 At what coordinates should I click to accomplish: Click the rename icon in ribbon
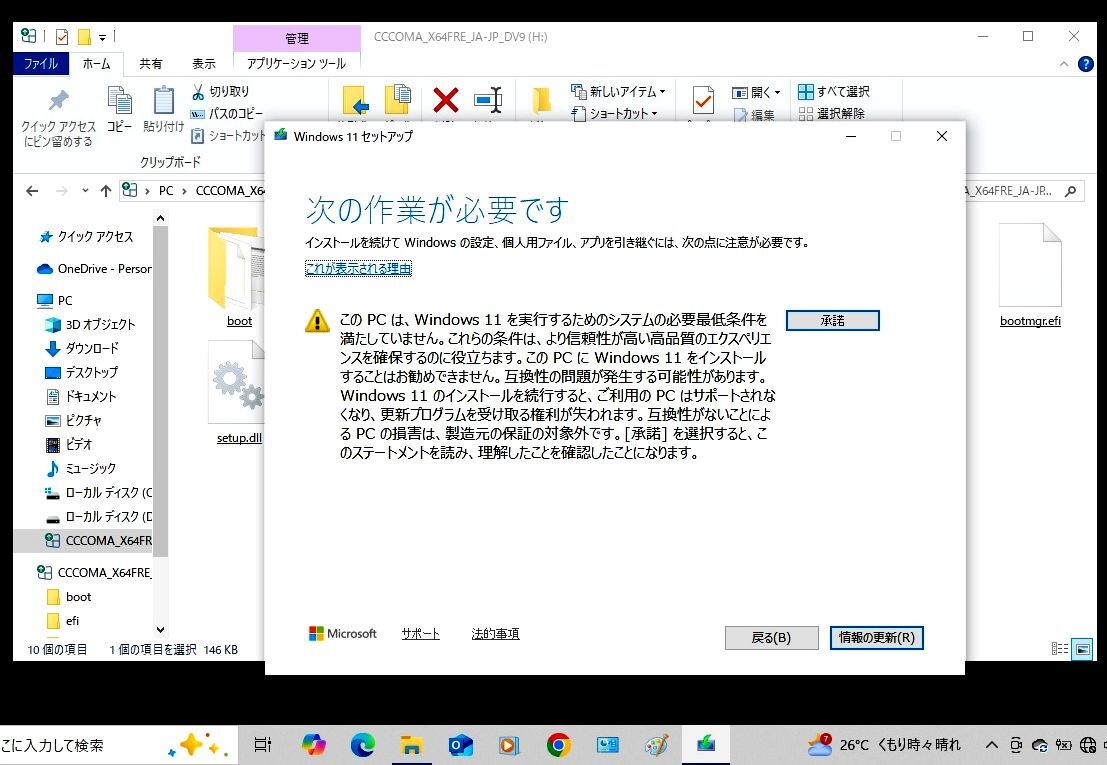[x=488, y=100]
